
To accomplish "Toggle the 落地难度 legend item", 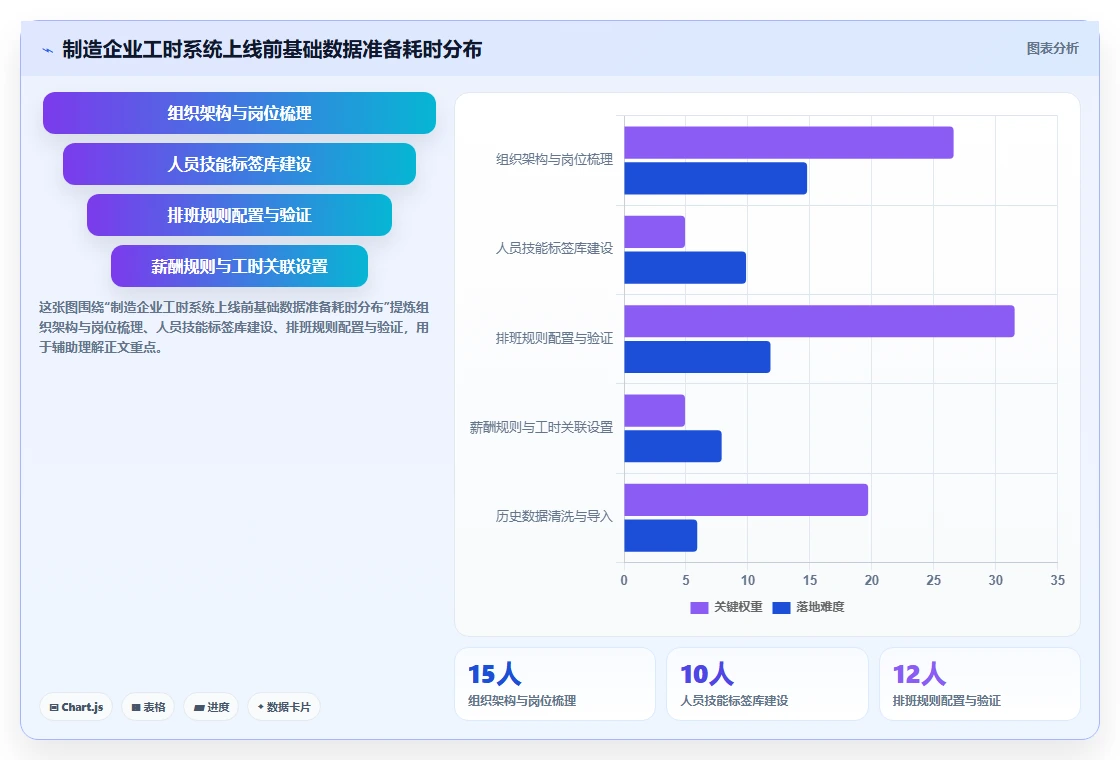I will pyautogui.click(x=809, y=607).
